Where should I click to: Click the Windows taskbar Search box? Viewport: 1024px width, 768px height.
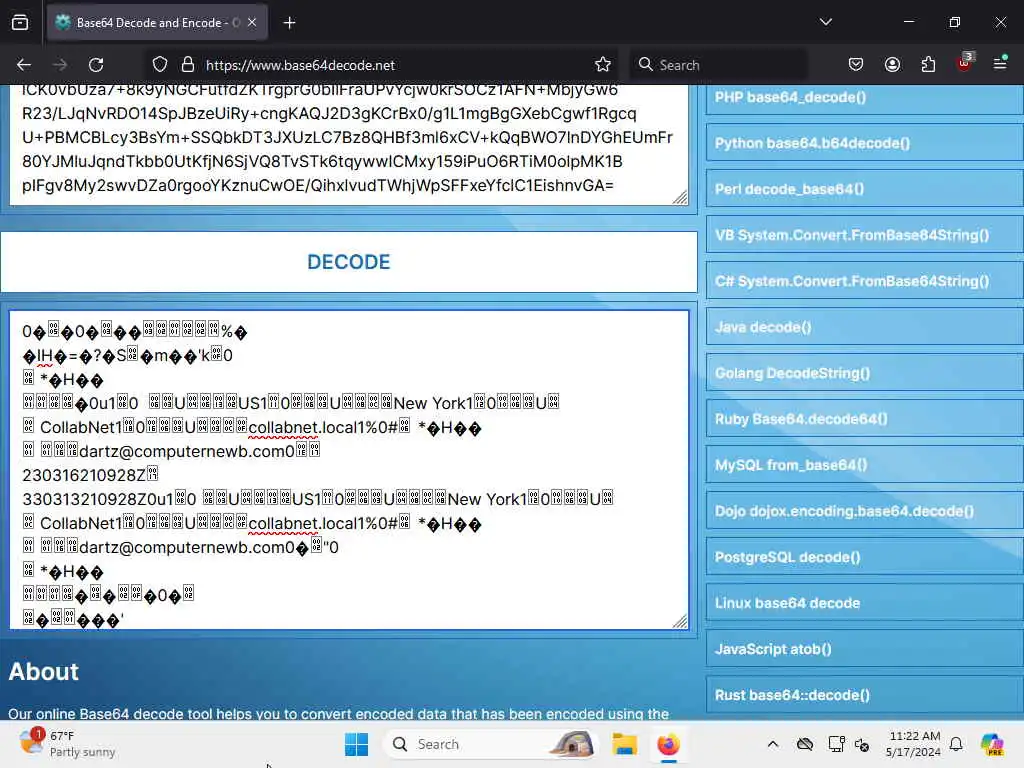click(x=491, y=744)
